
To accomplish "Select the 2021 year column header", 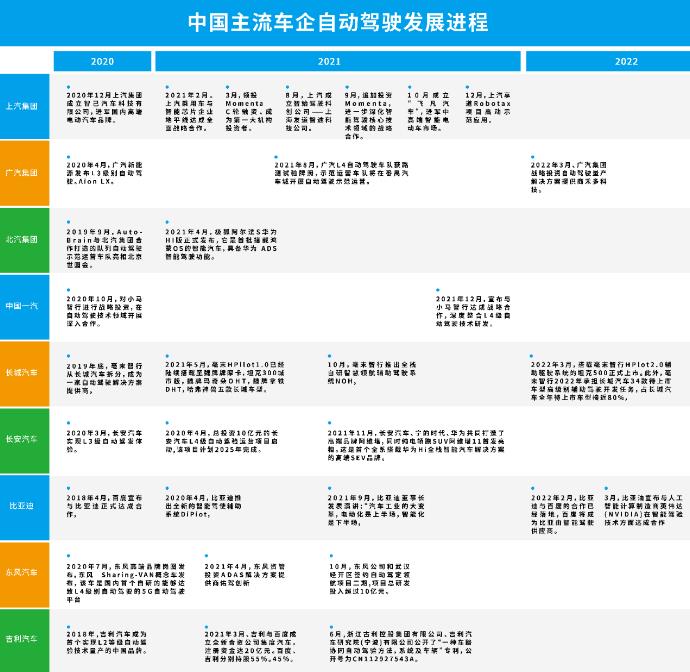I will click(338, 61).
